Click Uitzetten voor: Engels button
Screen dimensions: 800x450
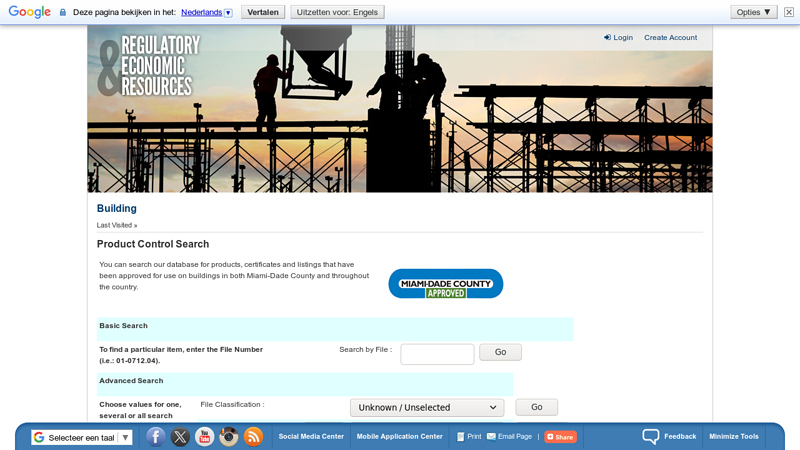point(337,12)
